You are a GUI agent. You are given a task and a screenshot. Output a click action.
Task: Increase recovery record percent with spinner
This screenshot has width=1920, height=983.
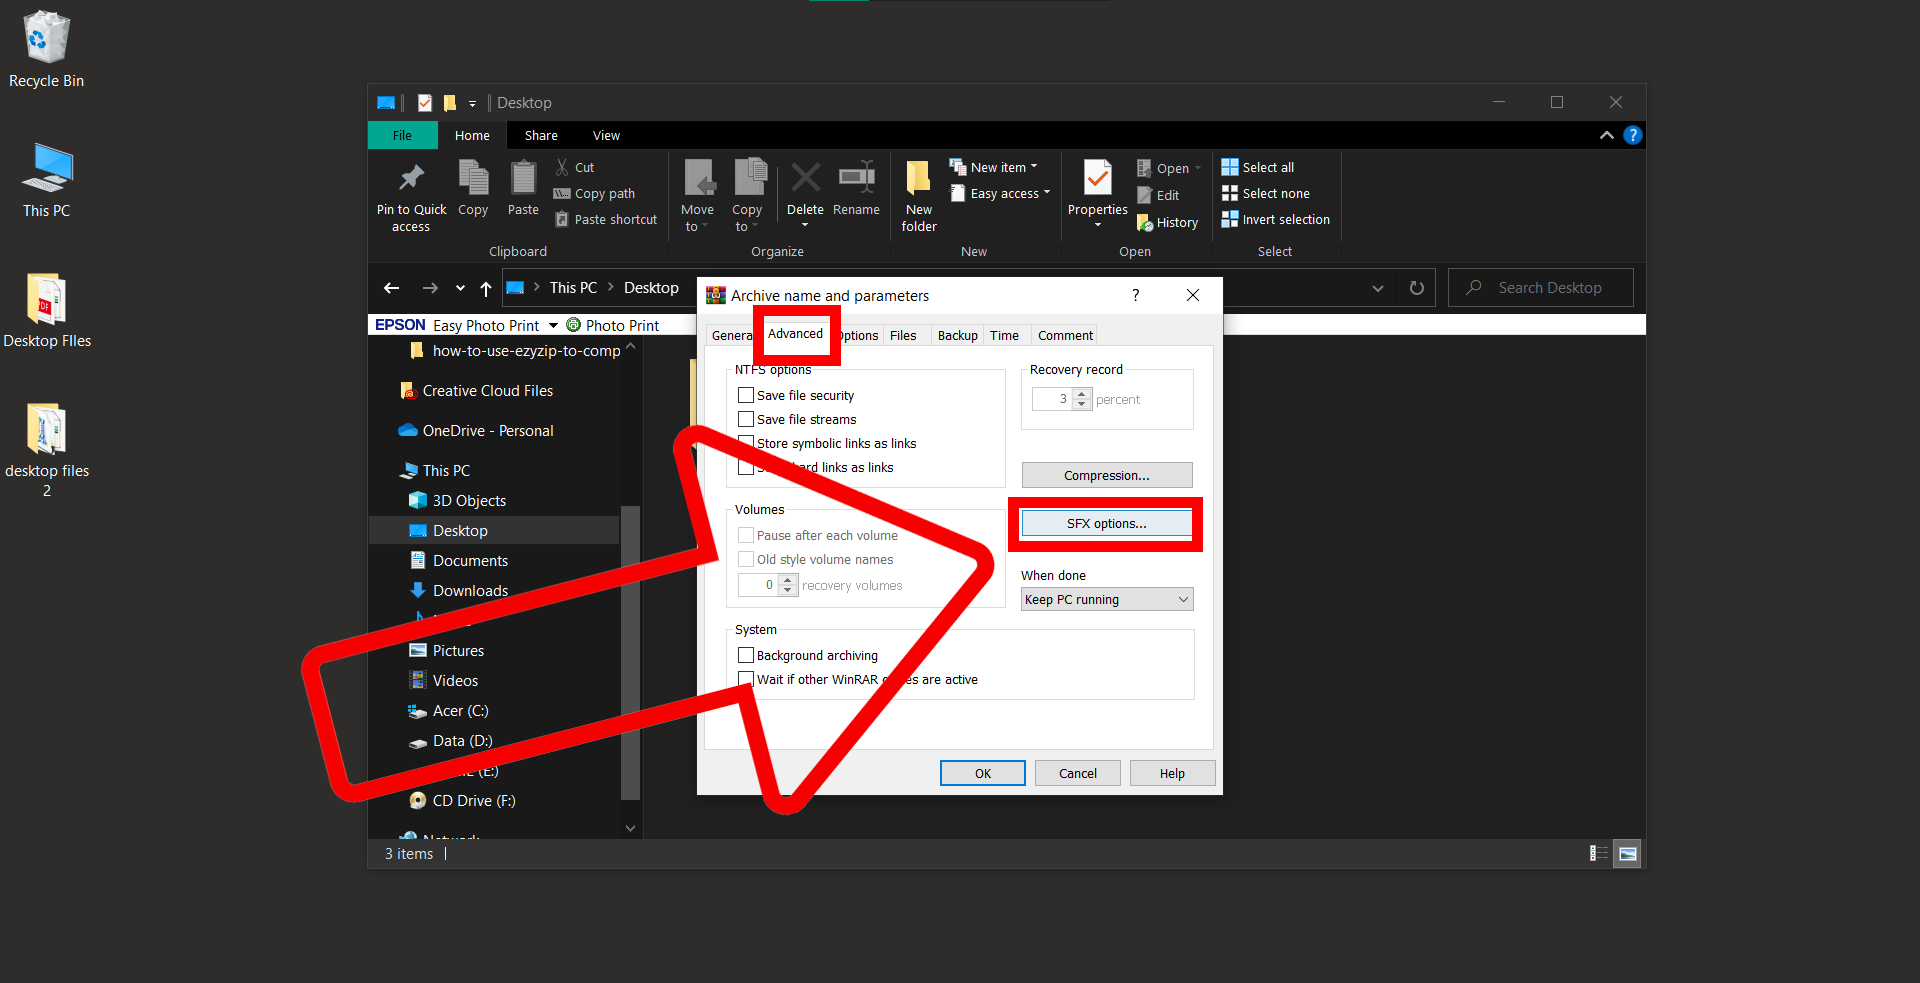(1081, 393)
